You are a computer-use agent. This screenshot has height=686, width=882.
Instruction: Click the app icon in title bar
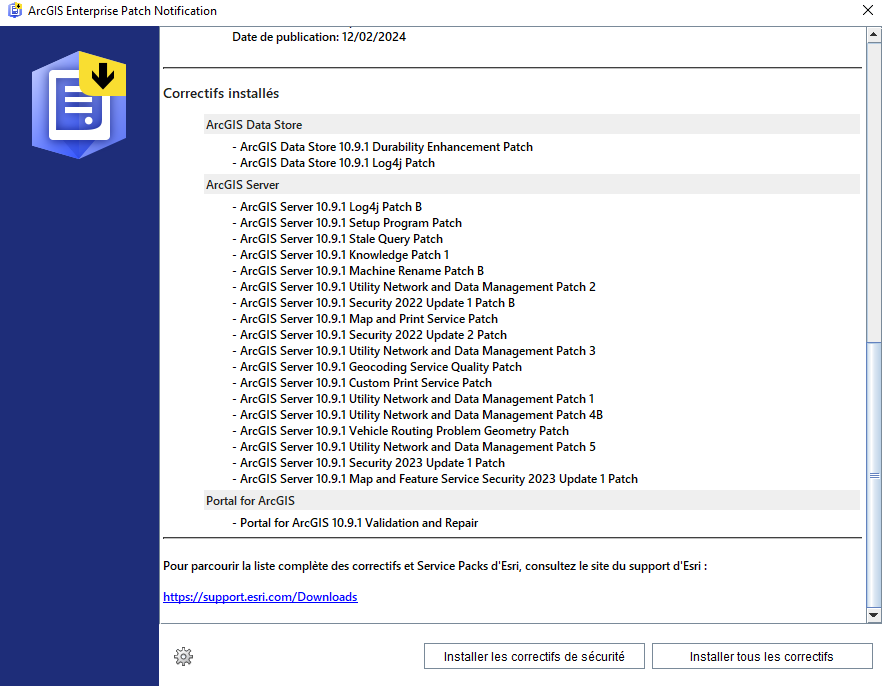pyautogui.click(x=15, y=10)
